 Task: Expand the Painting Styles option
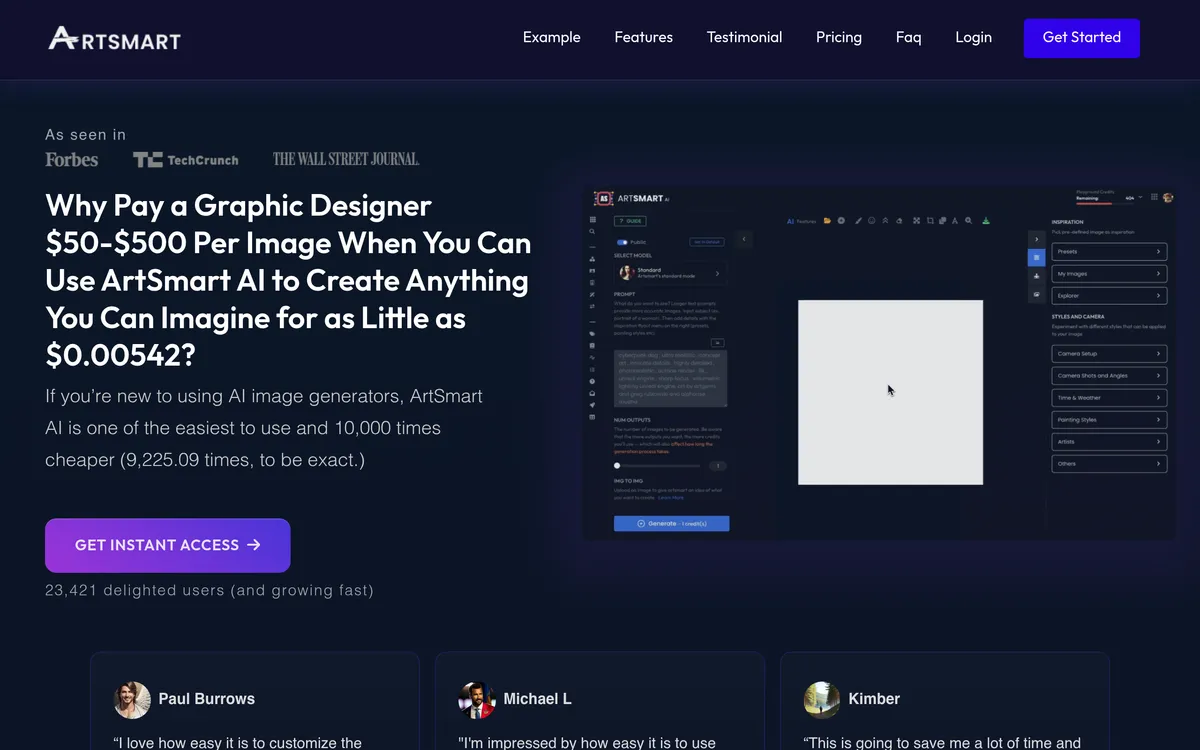pyautogui.click(x=1109, y=420)
